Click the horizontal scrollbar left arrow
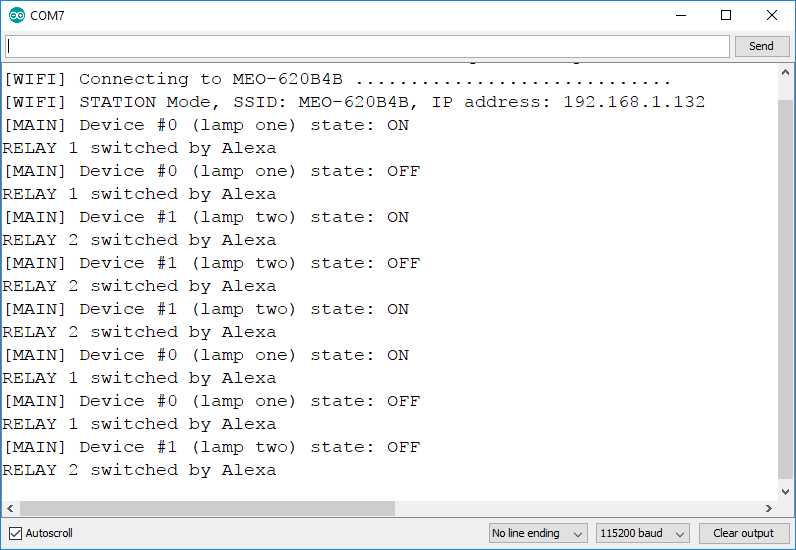The height and width of the screenshot is (550, 796). point(10,508)
